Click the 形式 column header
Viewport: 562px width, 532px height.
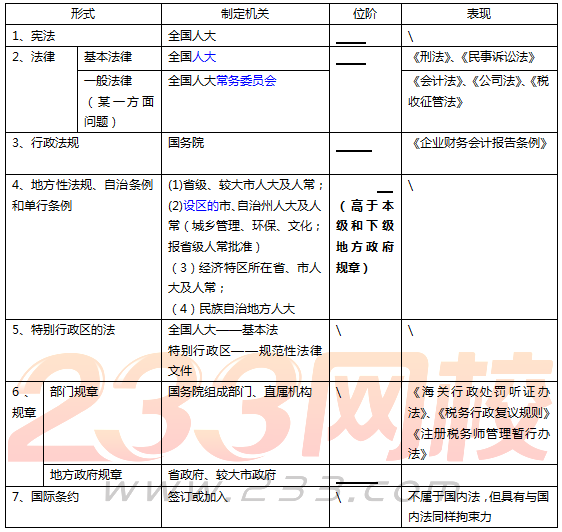click(83, 14)
